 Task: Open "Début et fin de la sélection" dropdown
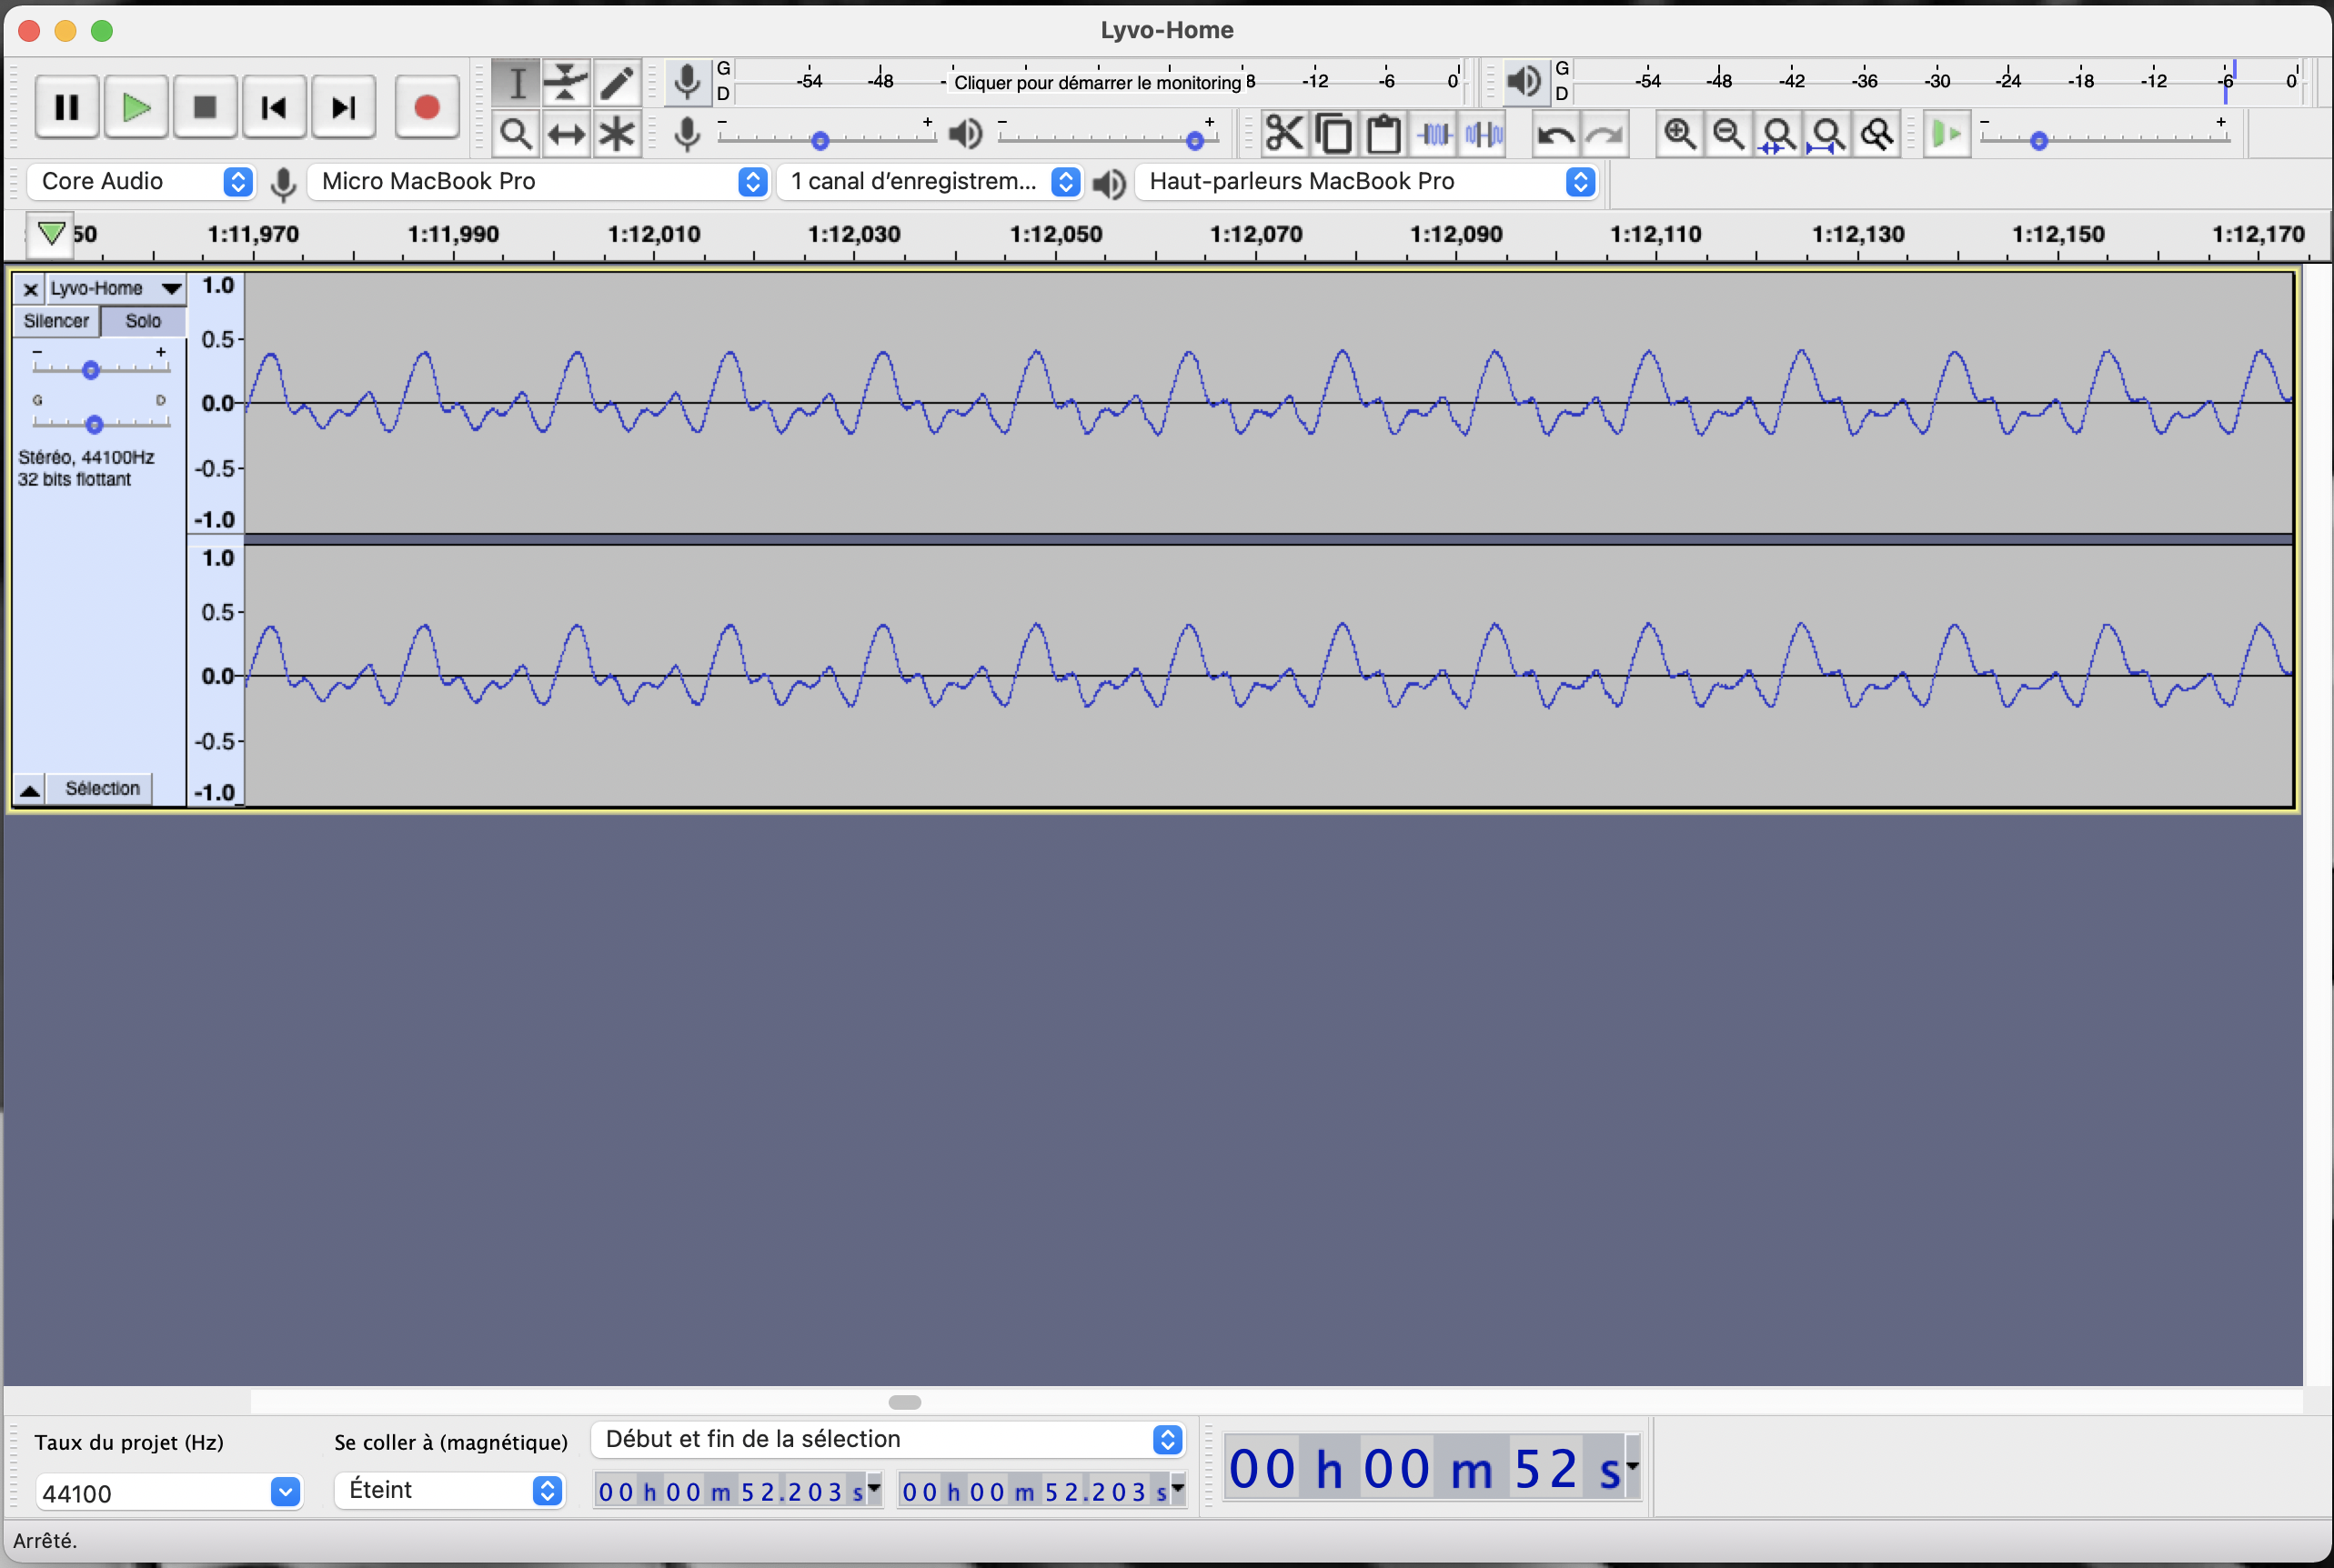pyautogui.click(x=888, y=1439)
